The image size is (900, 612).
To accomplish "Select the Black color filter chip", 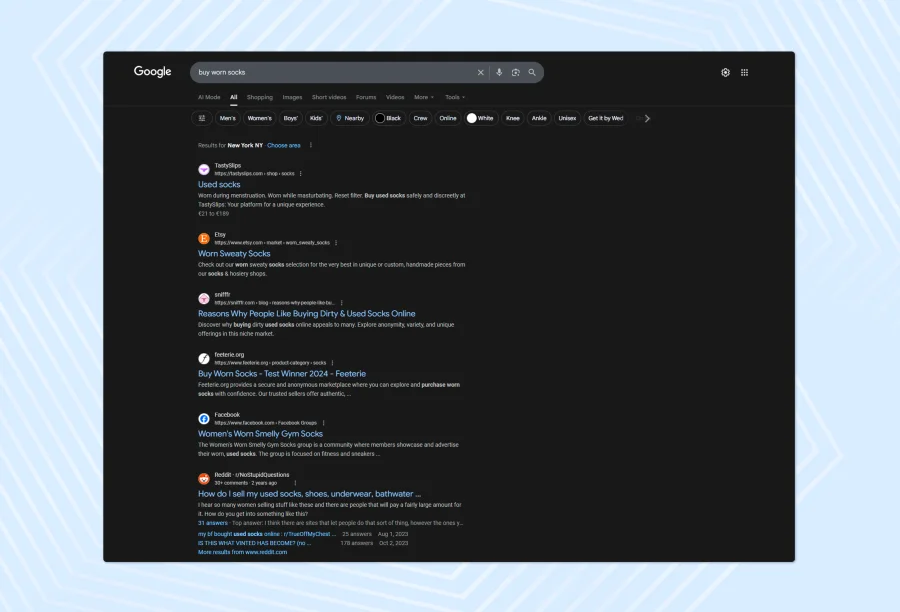I will point(388,118).
